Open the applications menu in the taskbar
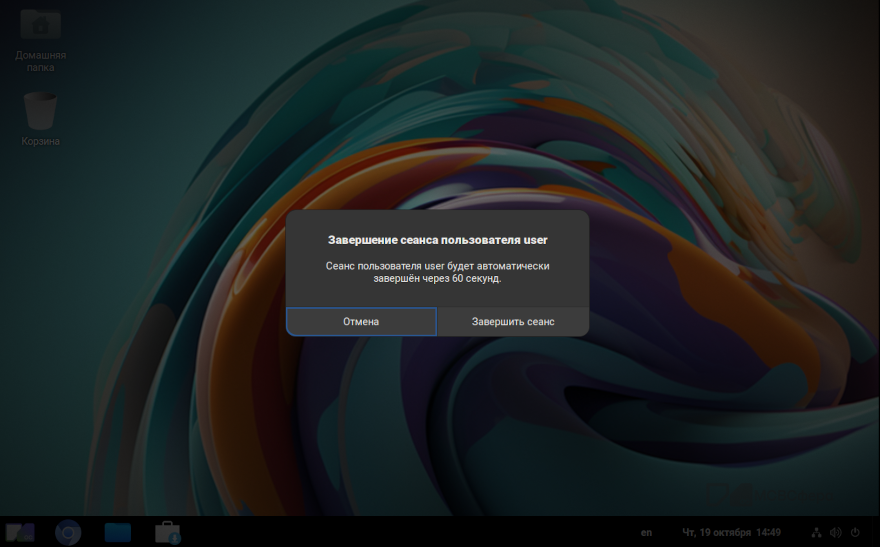Image resolution: width=880 pixels, height=547 pixels. click(x=20, y=532)
